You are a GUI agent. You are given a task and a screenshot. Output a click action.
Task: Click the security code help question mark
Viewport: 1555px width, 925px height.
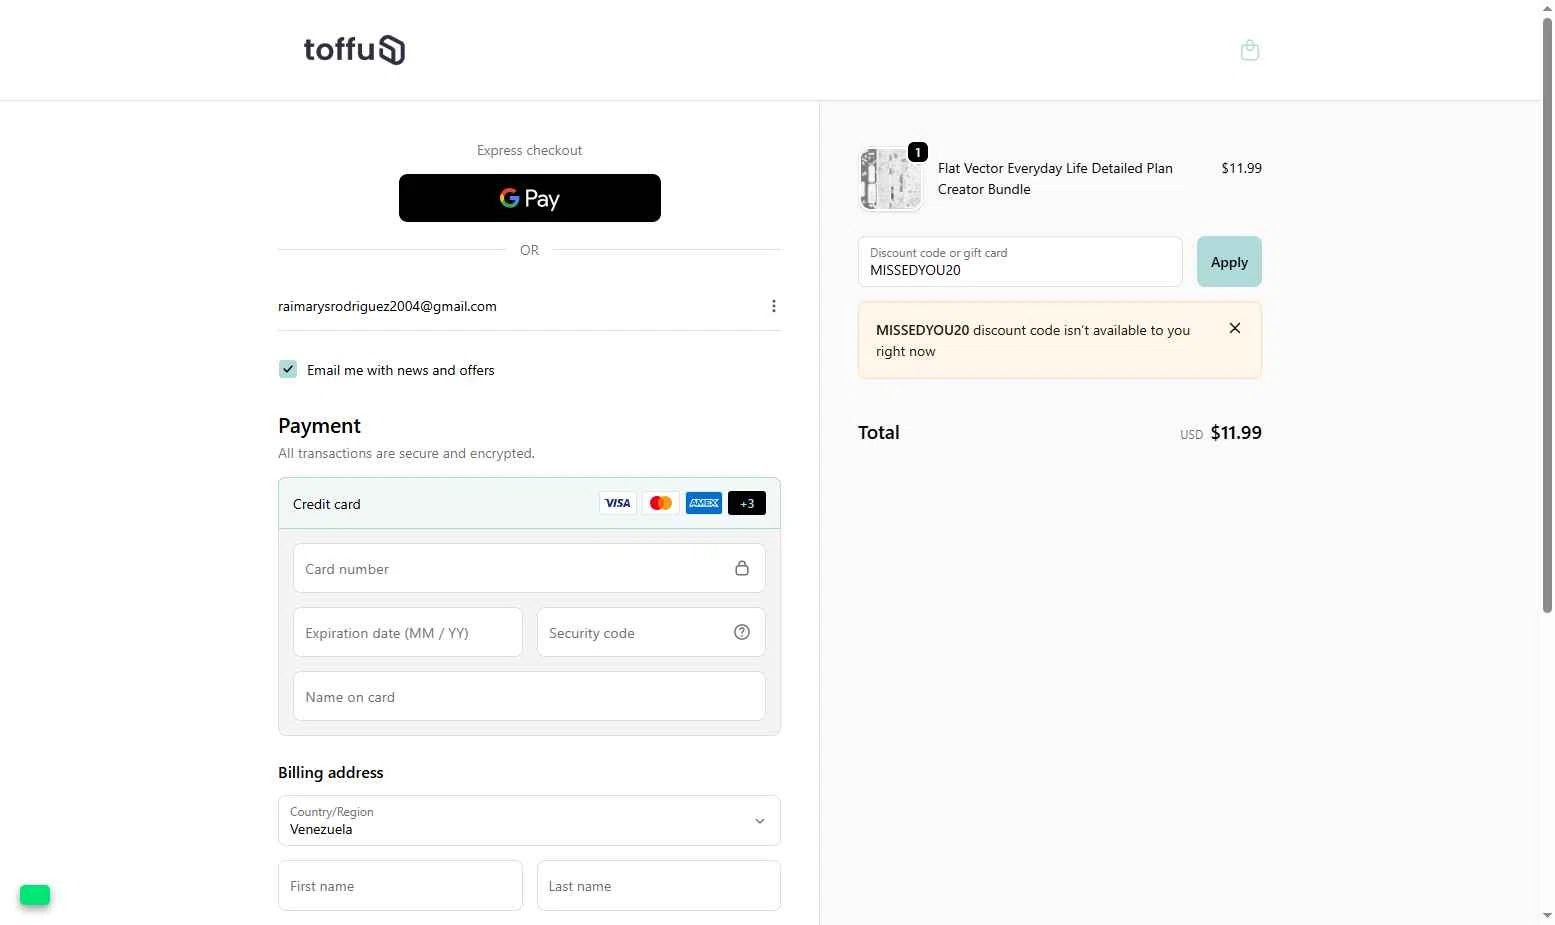pyautogui.click(x=742, y=632)
